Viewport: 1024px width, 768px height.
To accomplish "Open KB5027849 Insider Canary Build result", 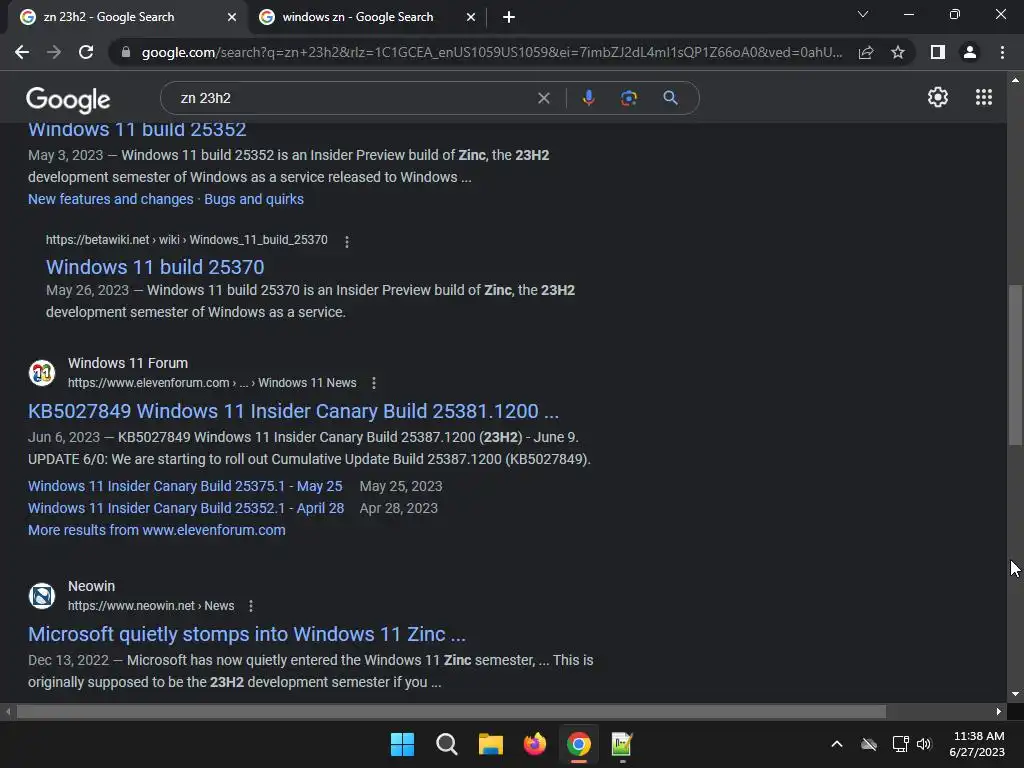I will [x=293, y=411].
